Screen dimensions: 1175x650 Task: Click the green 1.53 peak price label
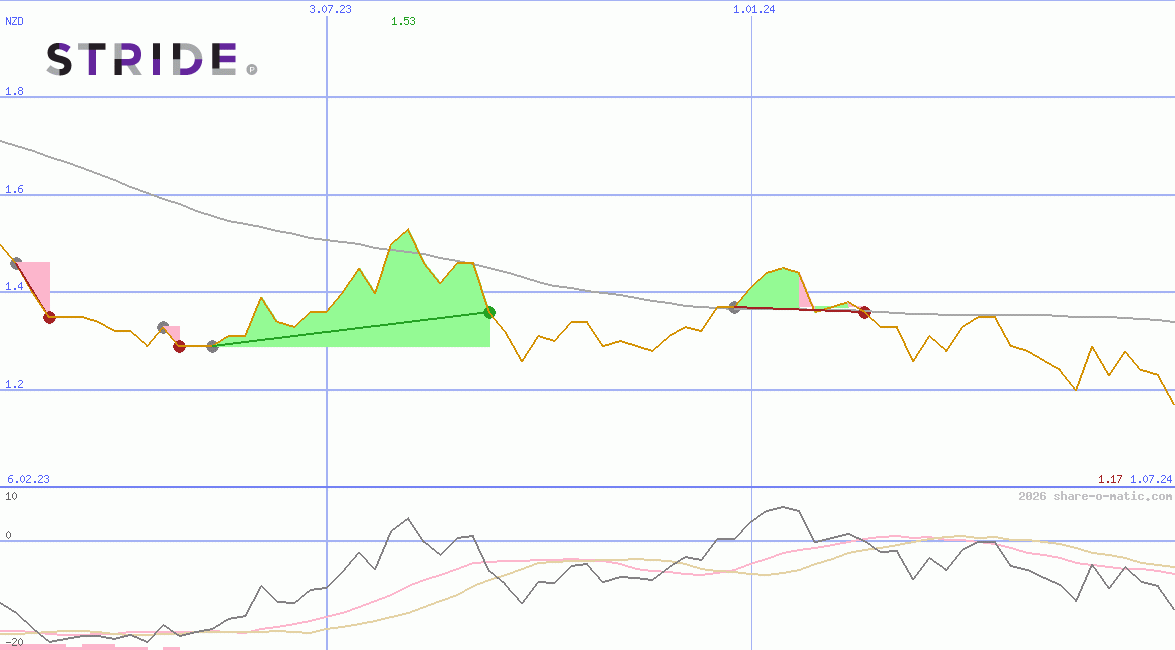coord(403,21)
